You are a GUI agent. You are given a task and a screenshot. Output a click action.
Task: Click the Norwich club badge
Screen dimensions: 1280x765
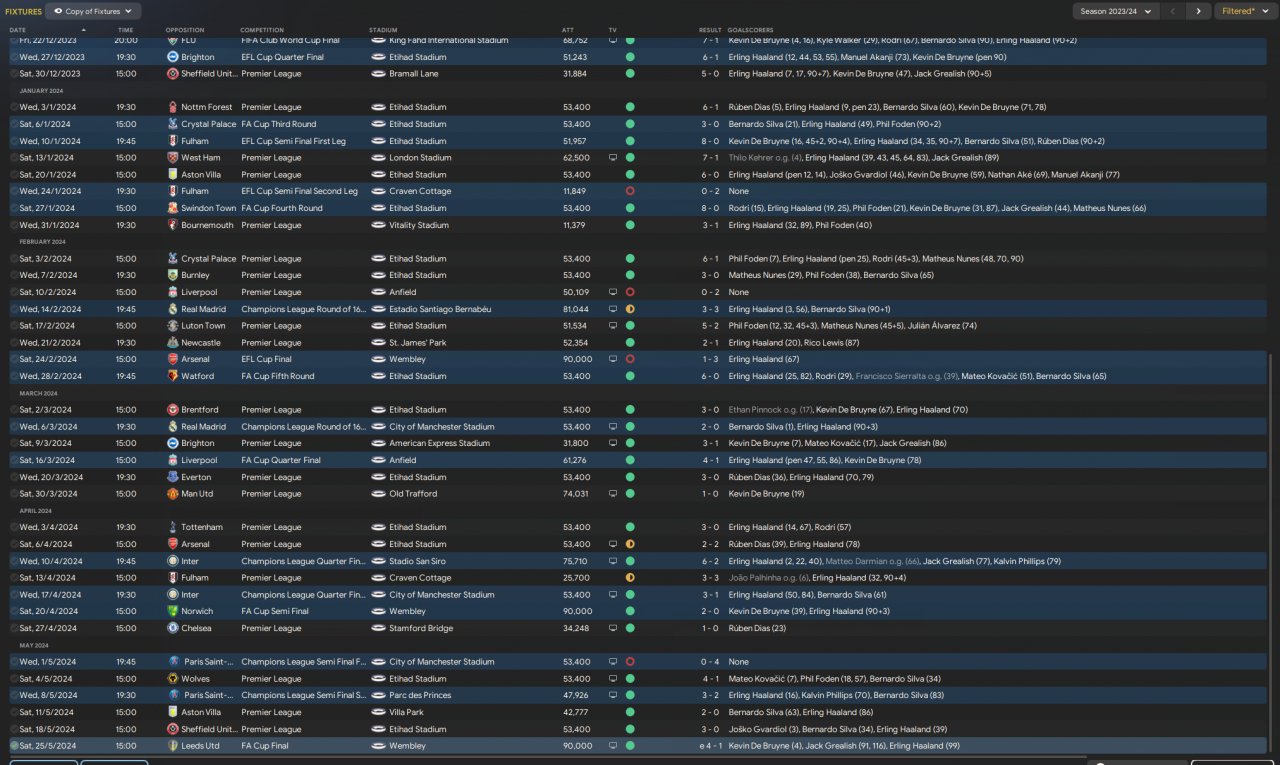(173, 611)
